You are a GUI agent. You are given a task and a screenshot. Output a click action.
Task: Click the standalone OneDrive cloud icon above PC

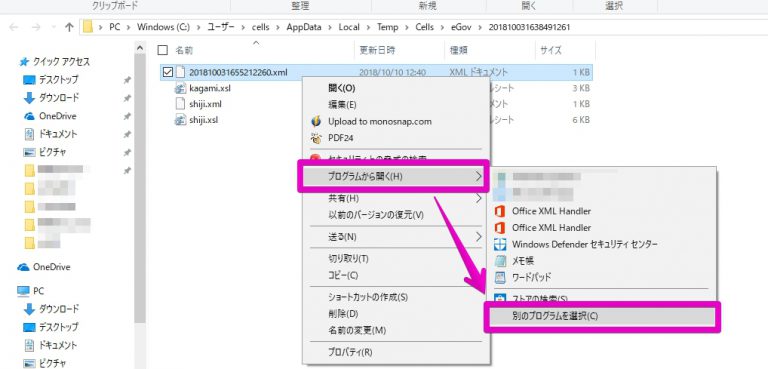click(x=23, y=267)
